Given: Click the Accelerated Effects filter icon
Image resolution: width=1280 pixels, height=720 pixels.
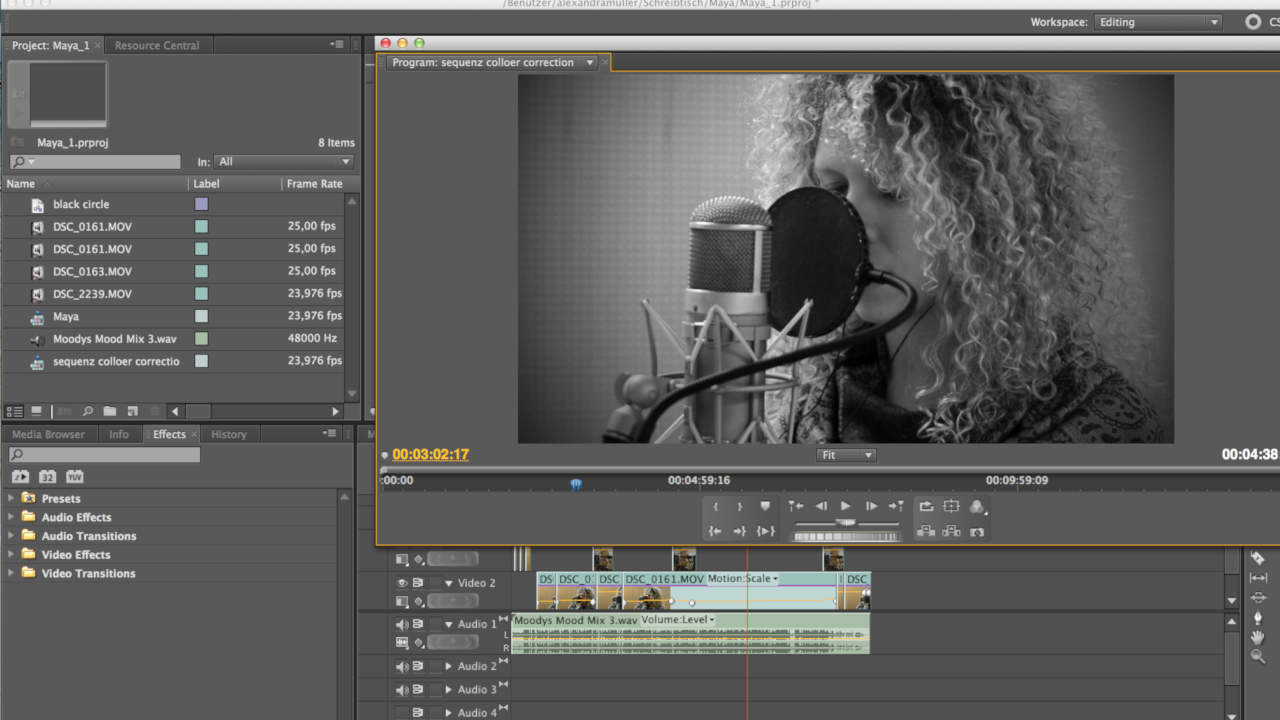Looking at the screenshot, I should coord(21,477).
